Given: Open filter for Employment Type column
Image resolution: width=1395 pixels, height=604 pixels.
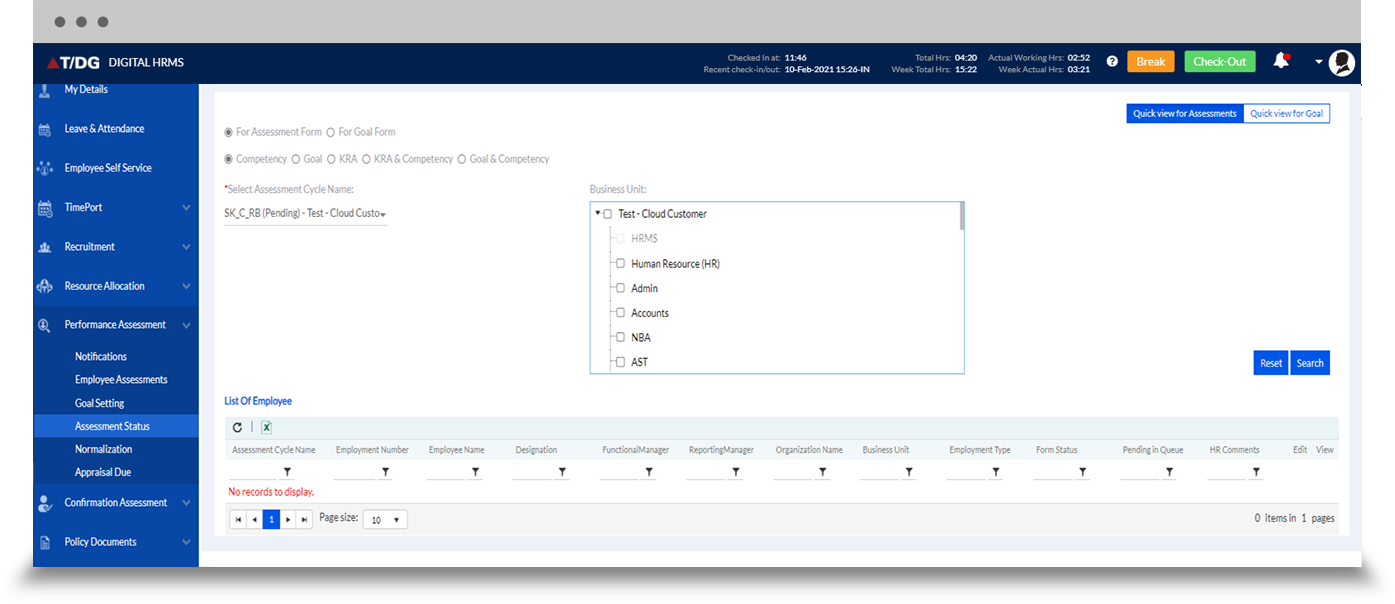Looking at the screenshot, I should coord(995,471).
